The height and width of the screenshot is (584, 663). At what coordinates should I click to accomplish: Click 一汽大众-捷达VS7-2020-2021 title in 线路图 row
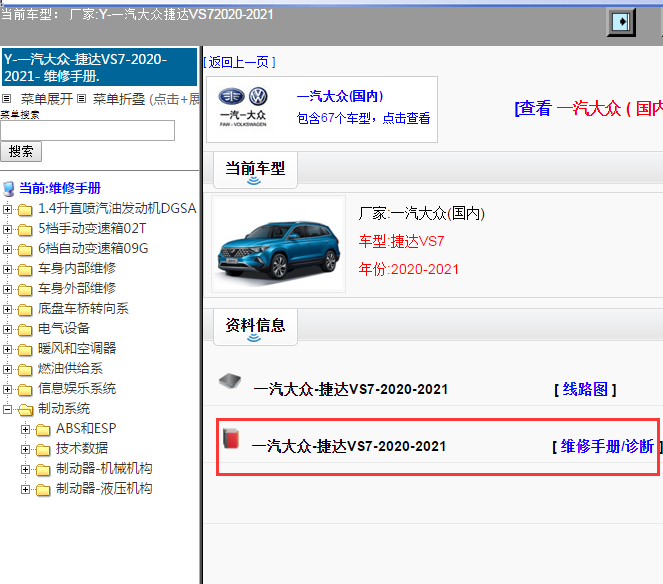(351, 389)
